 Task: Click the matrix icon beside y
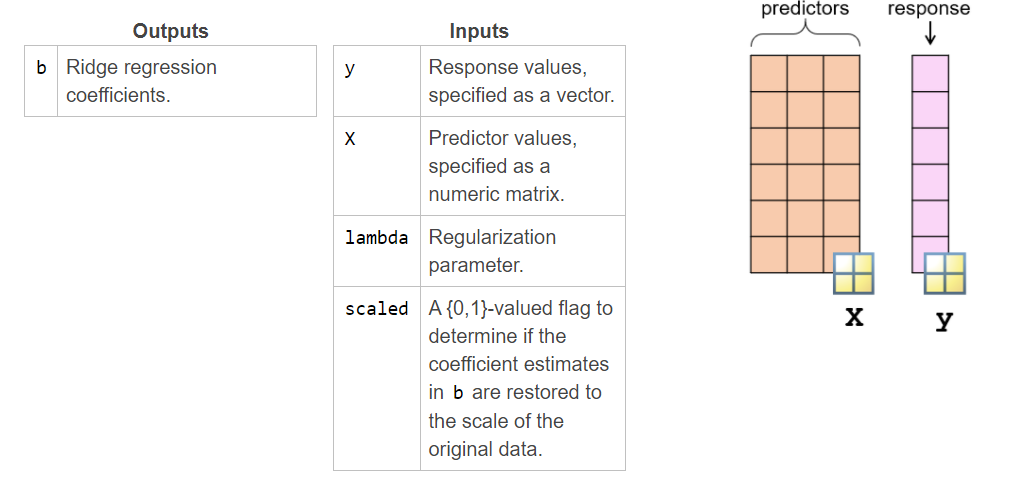pos(944,273)
